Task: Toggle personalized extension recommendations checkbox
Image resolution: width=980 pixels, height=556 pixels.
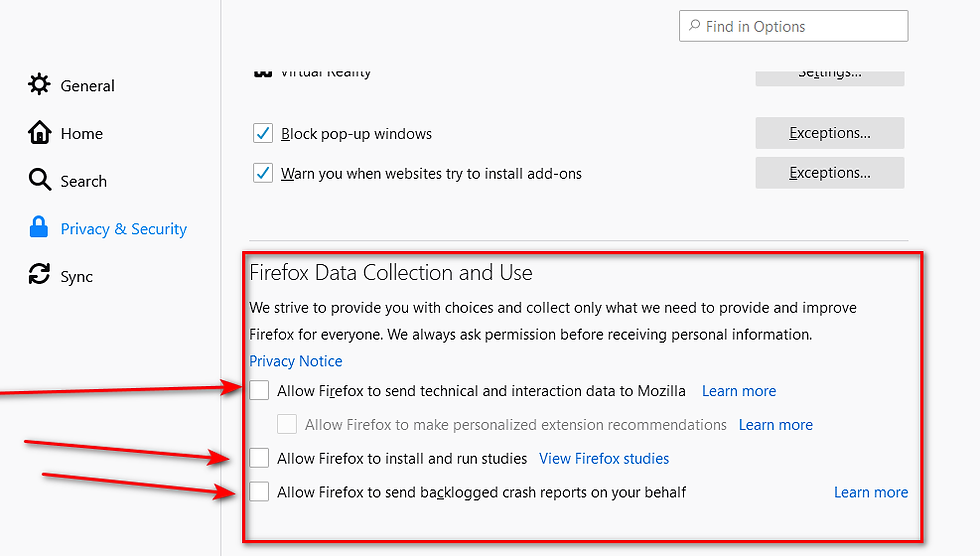Action: [287, 424]
